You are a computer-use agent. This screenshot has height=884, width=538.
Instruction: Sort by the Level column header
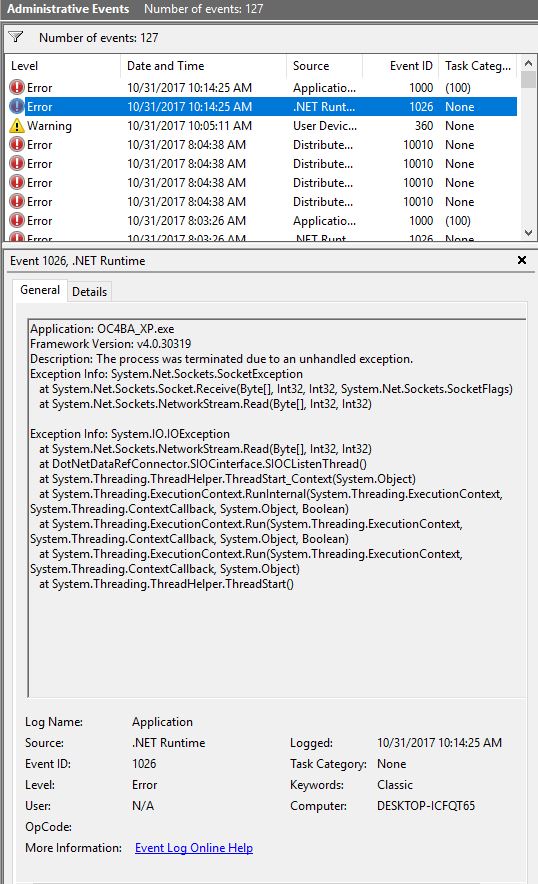click(62, 66)
